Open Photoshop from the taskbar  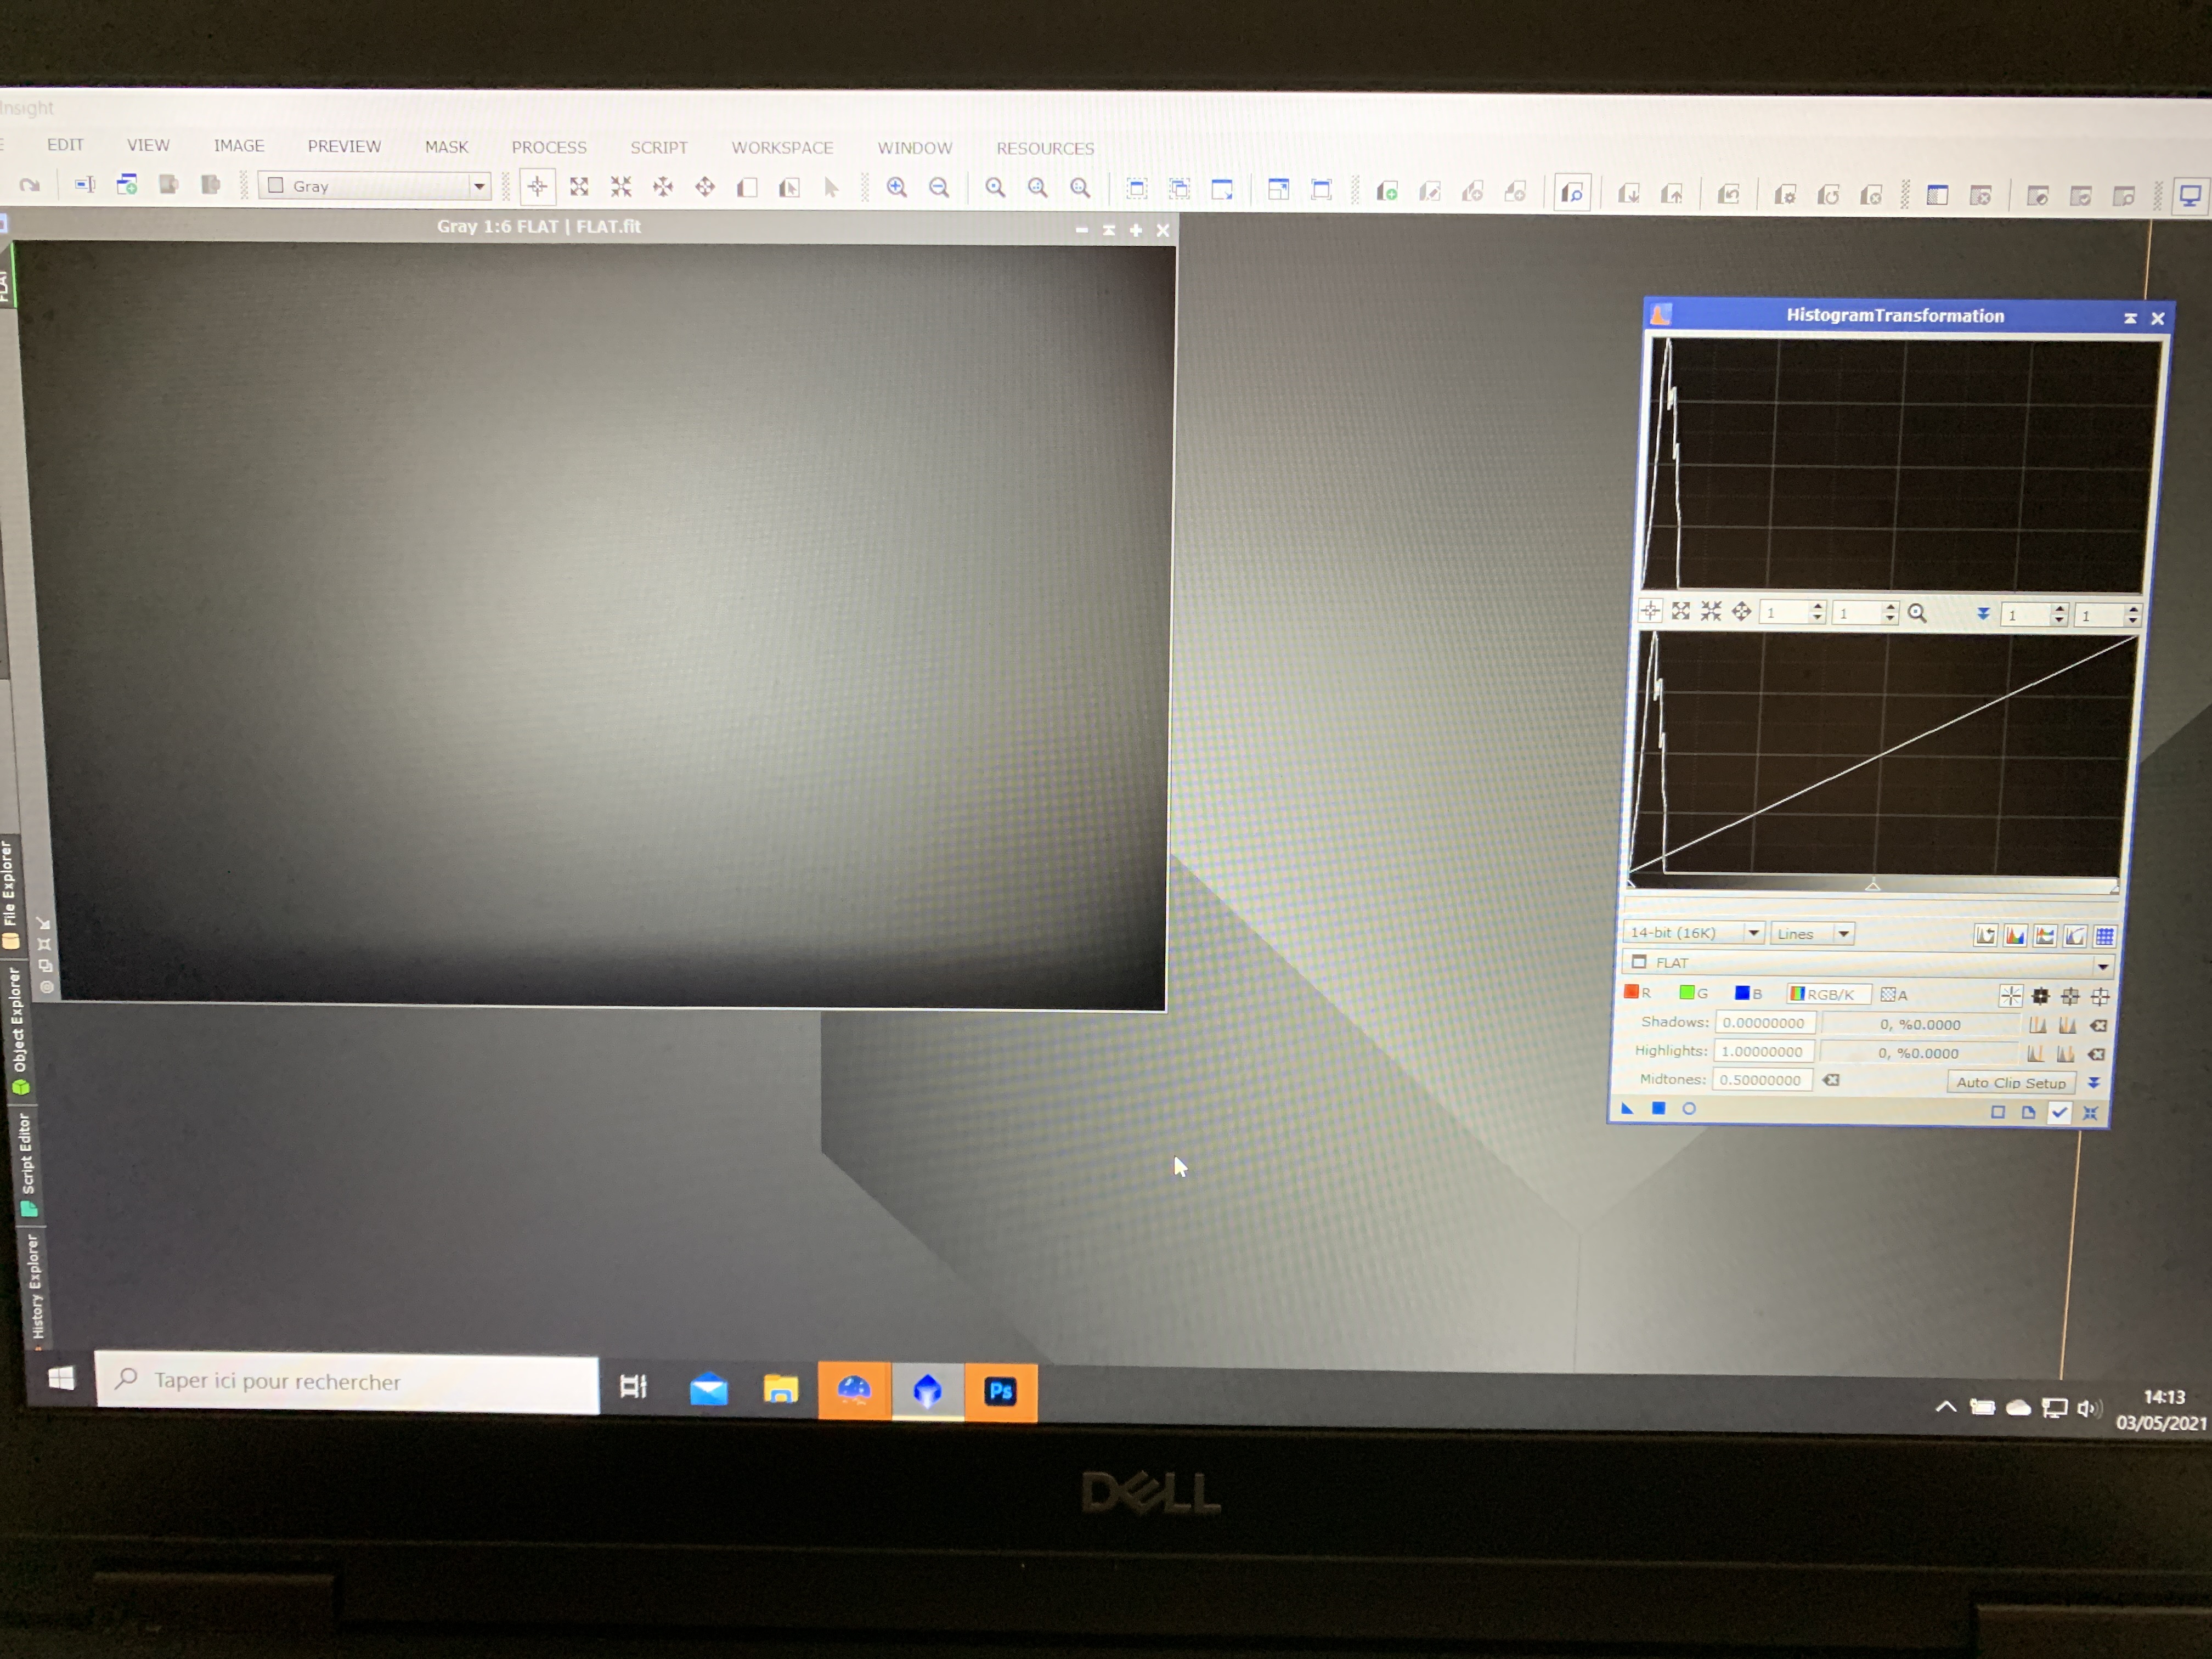pos(1000,1391)
